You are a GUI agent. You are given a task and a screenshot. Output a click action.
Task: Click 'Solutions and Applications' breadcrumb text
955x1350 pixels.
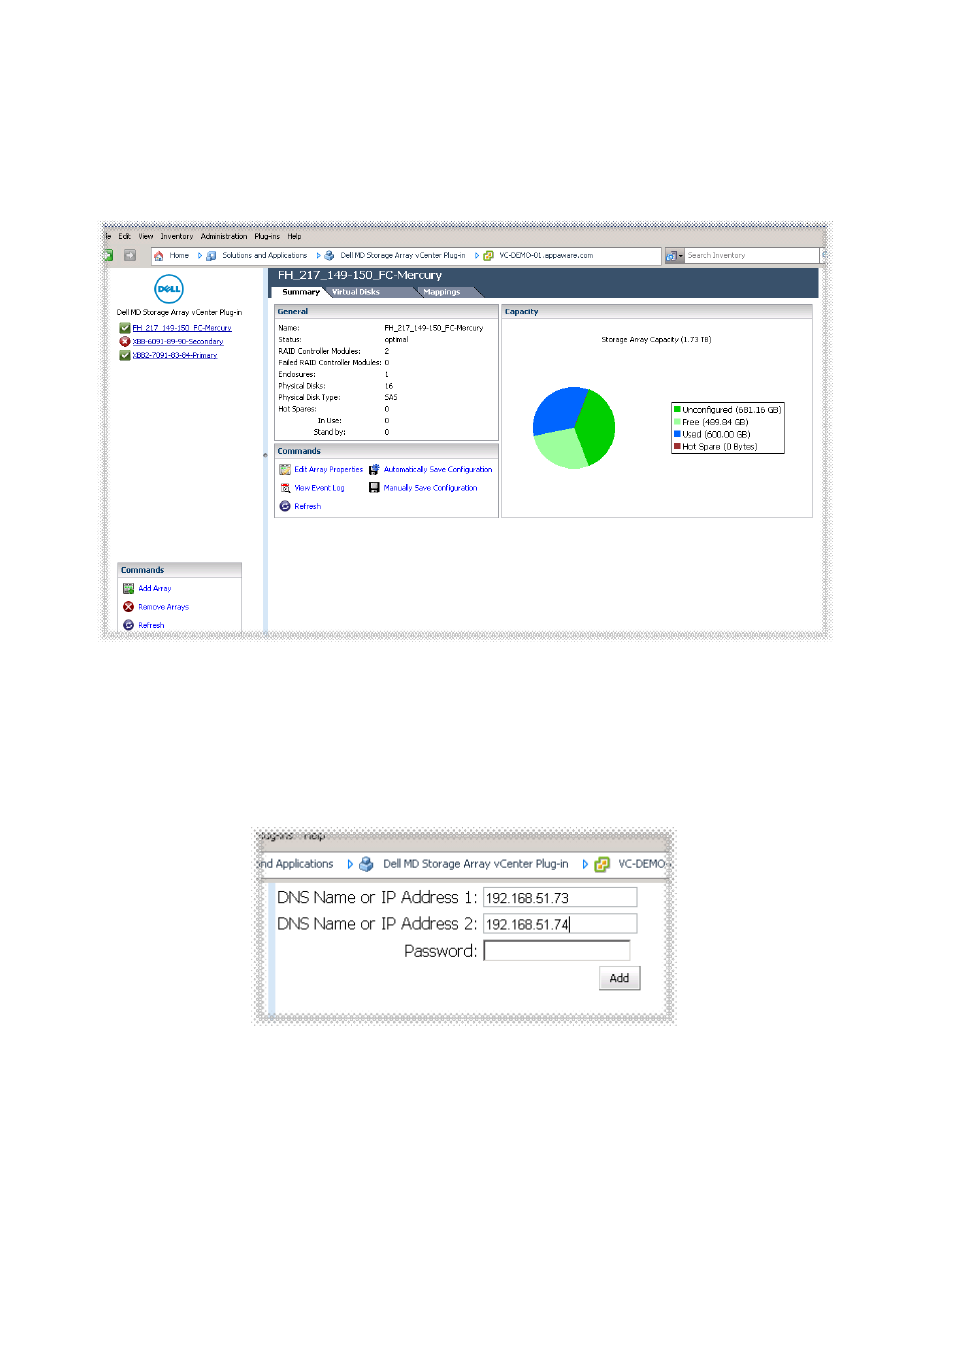[265, 256]
